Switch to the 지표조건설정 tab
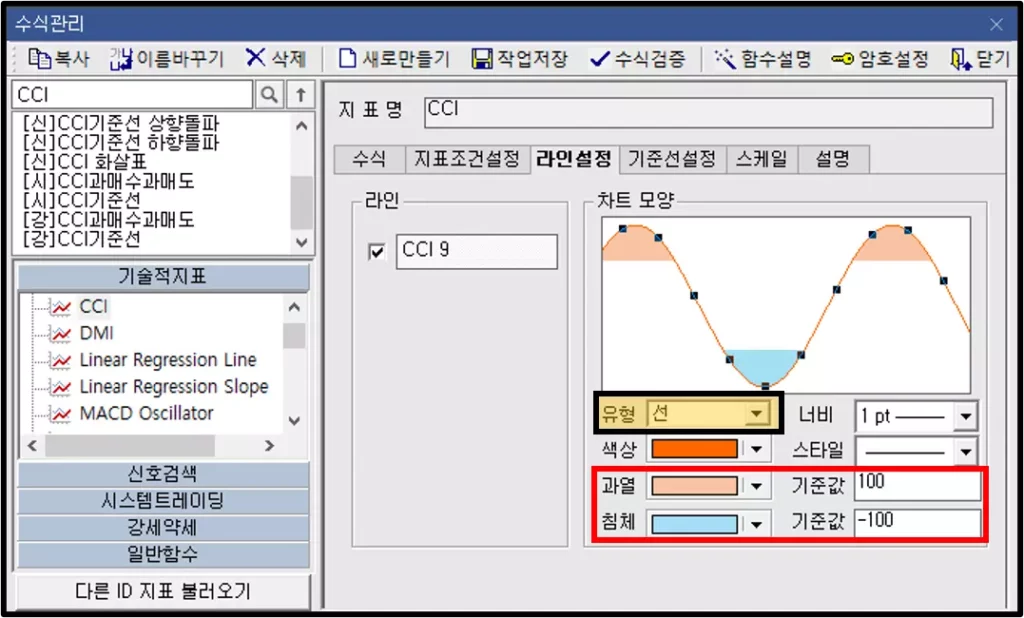Viewport: 1024px width, 618px height. pyautogui.click(x=466, y=159)
